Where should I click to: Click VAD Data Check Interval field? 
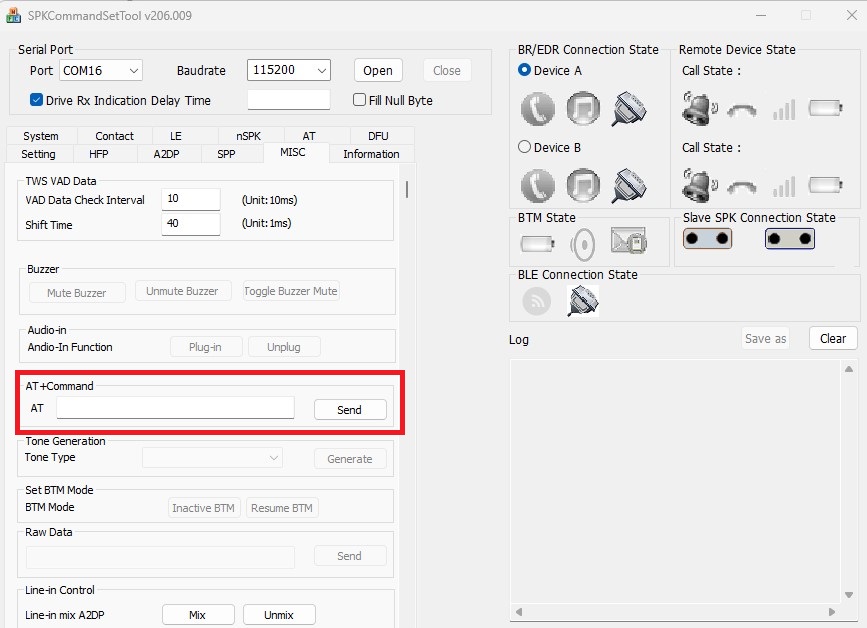(191, 199)
